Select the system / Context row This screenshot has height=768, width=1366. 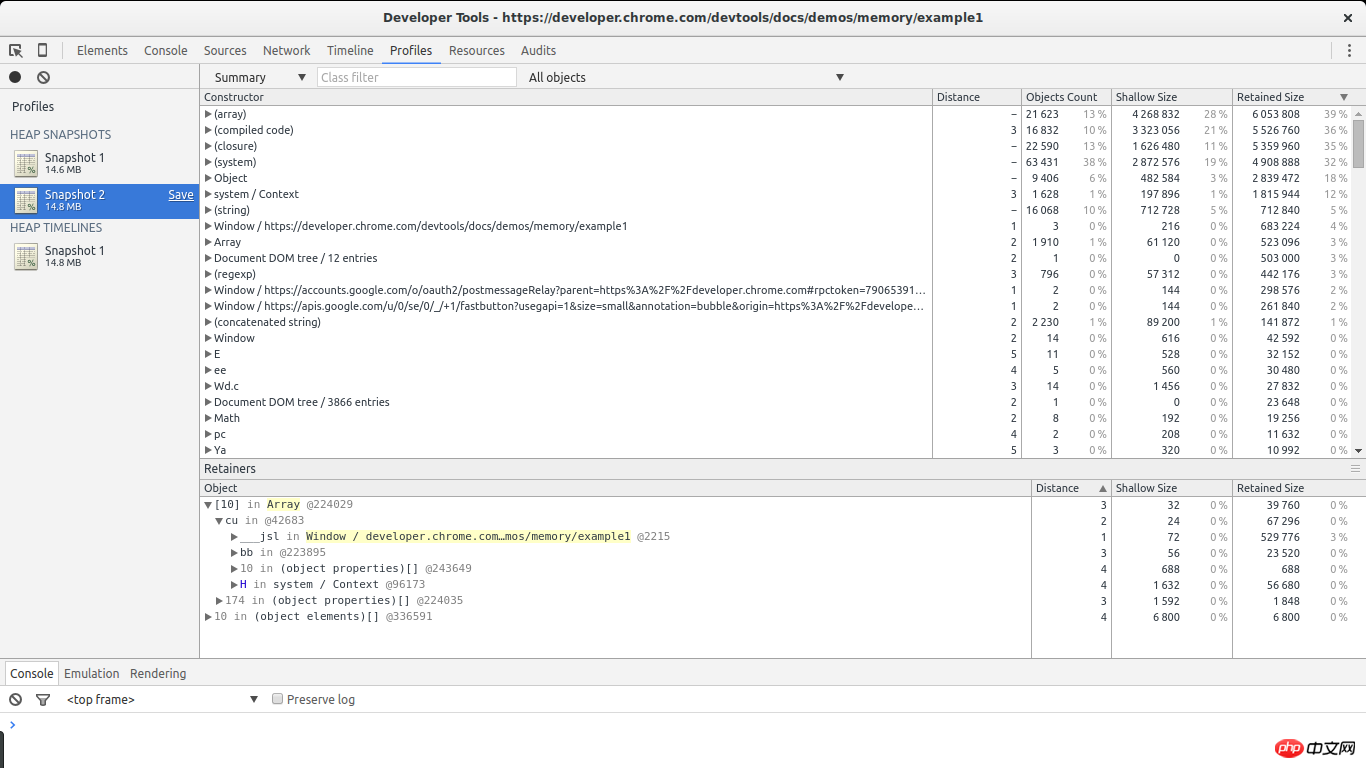776,194
